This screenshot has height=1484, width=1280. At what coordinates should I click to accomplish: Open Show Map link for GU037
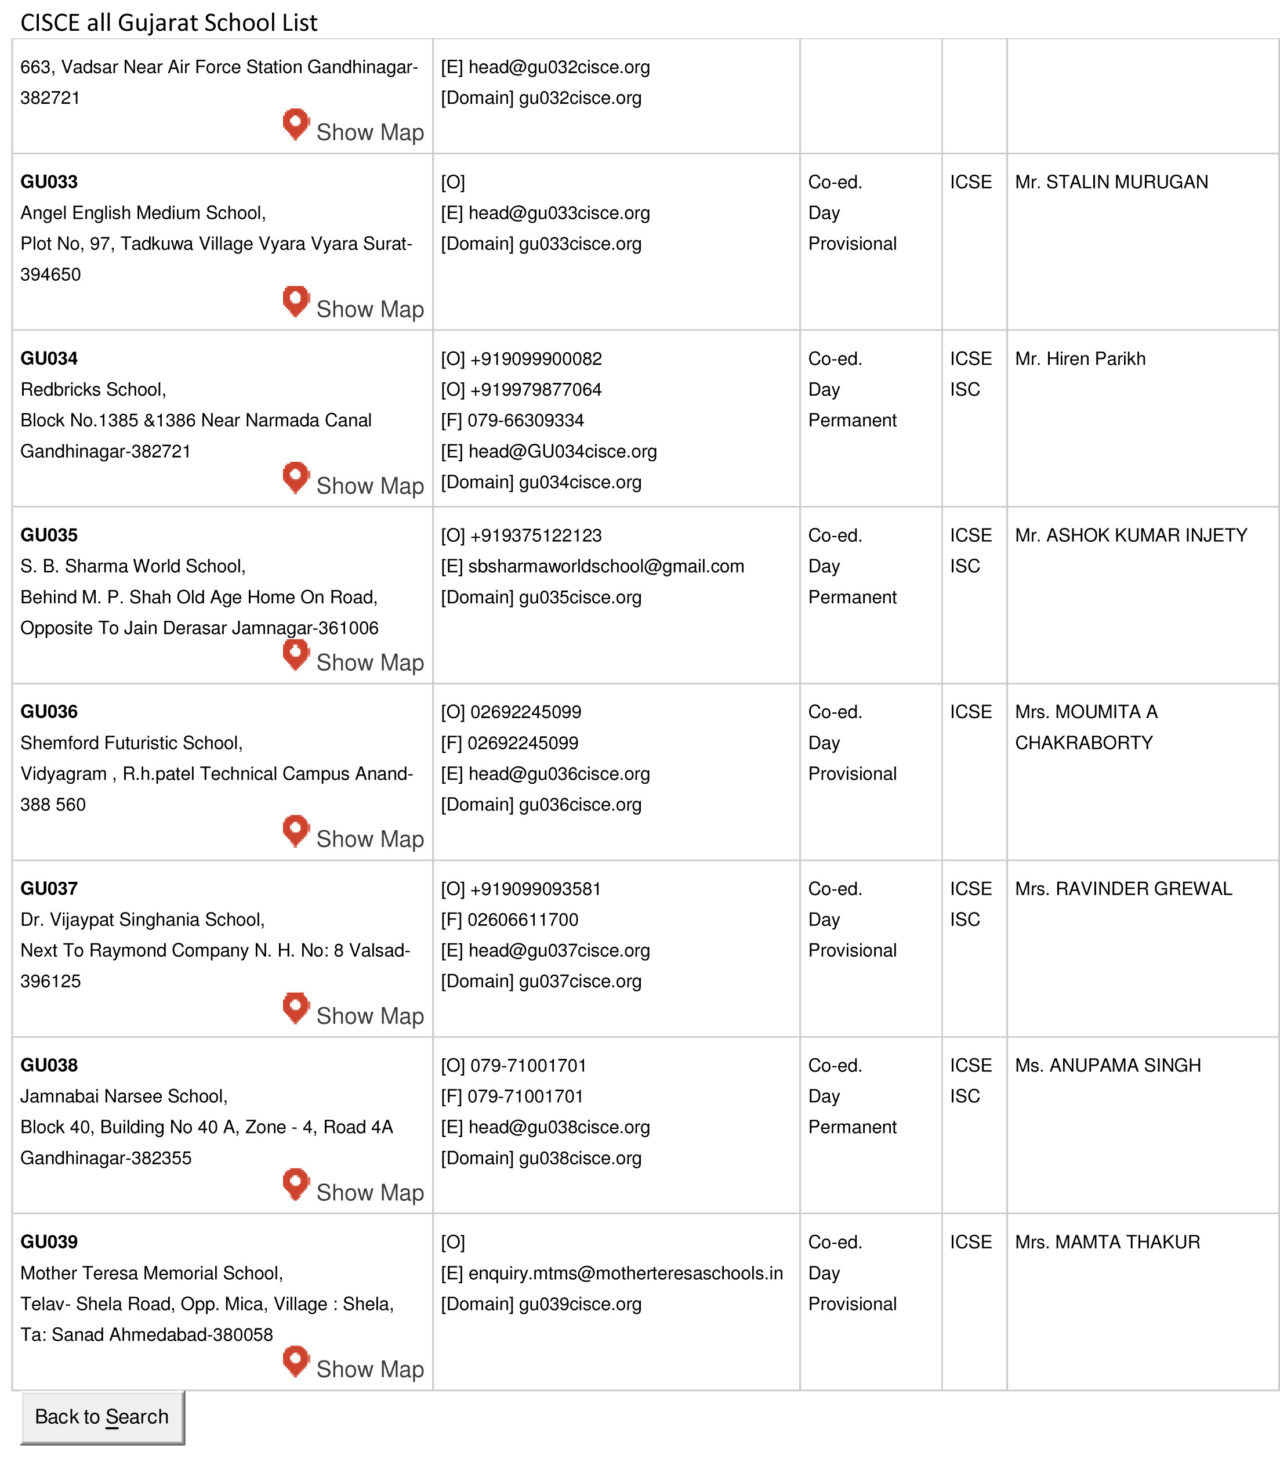pos(370,1016)
